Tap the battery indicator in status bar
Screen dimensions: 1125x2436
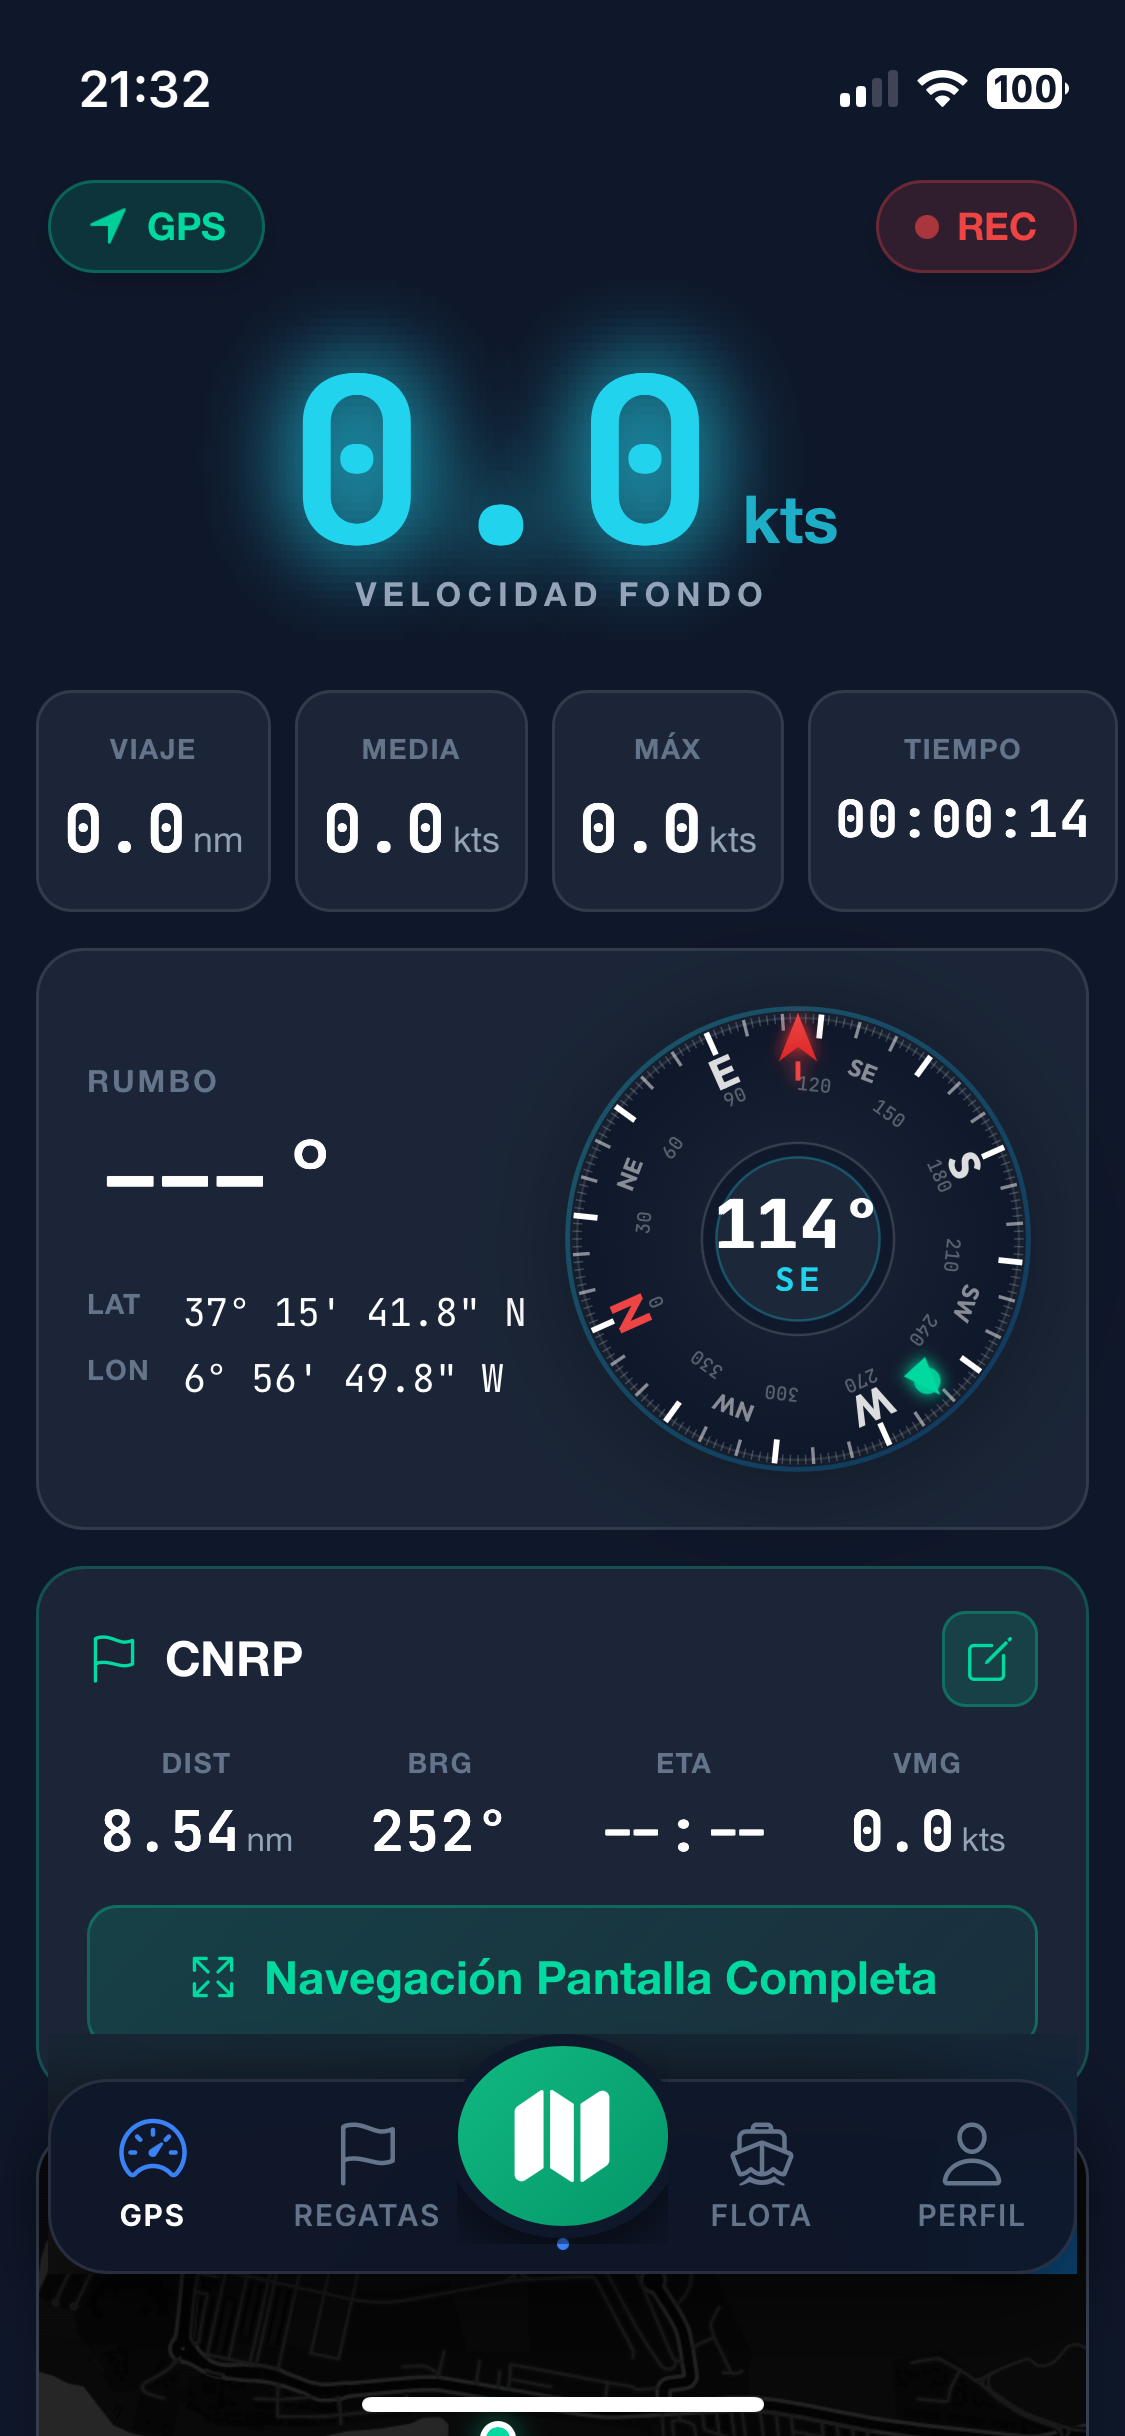click(1026, 89)
